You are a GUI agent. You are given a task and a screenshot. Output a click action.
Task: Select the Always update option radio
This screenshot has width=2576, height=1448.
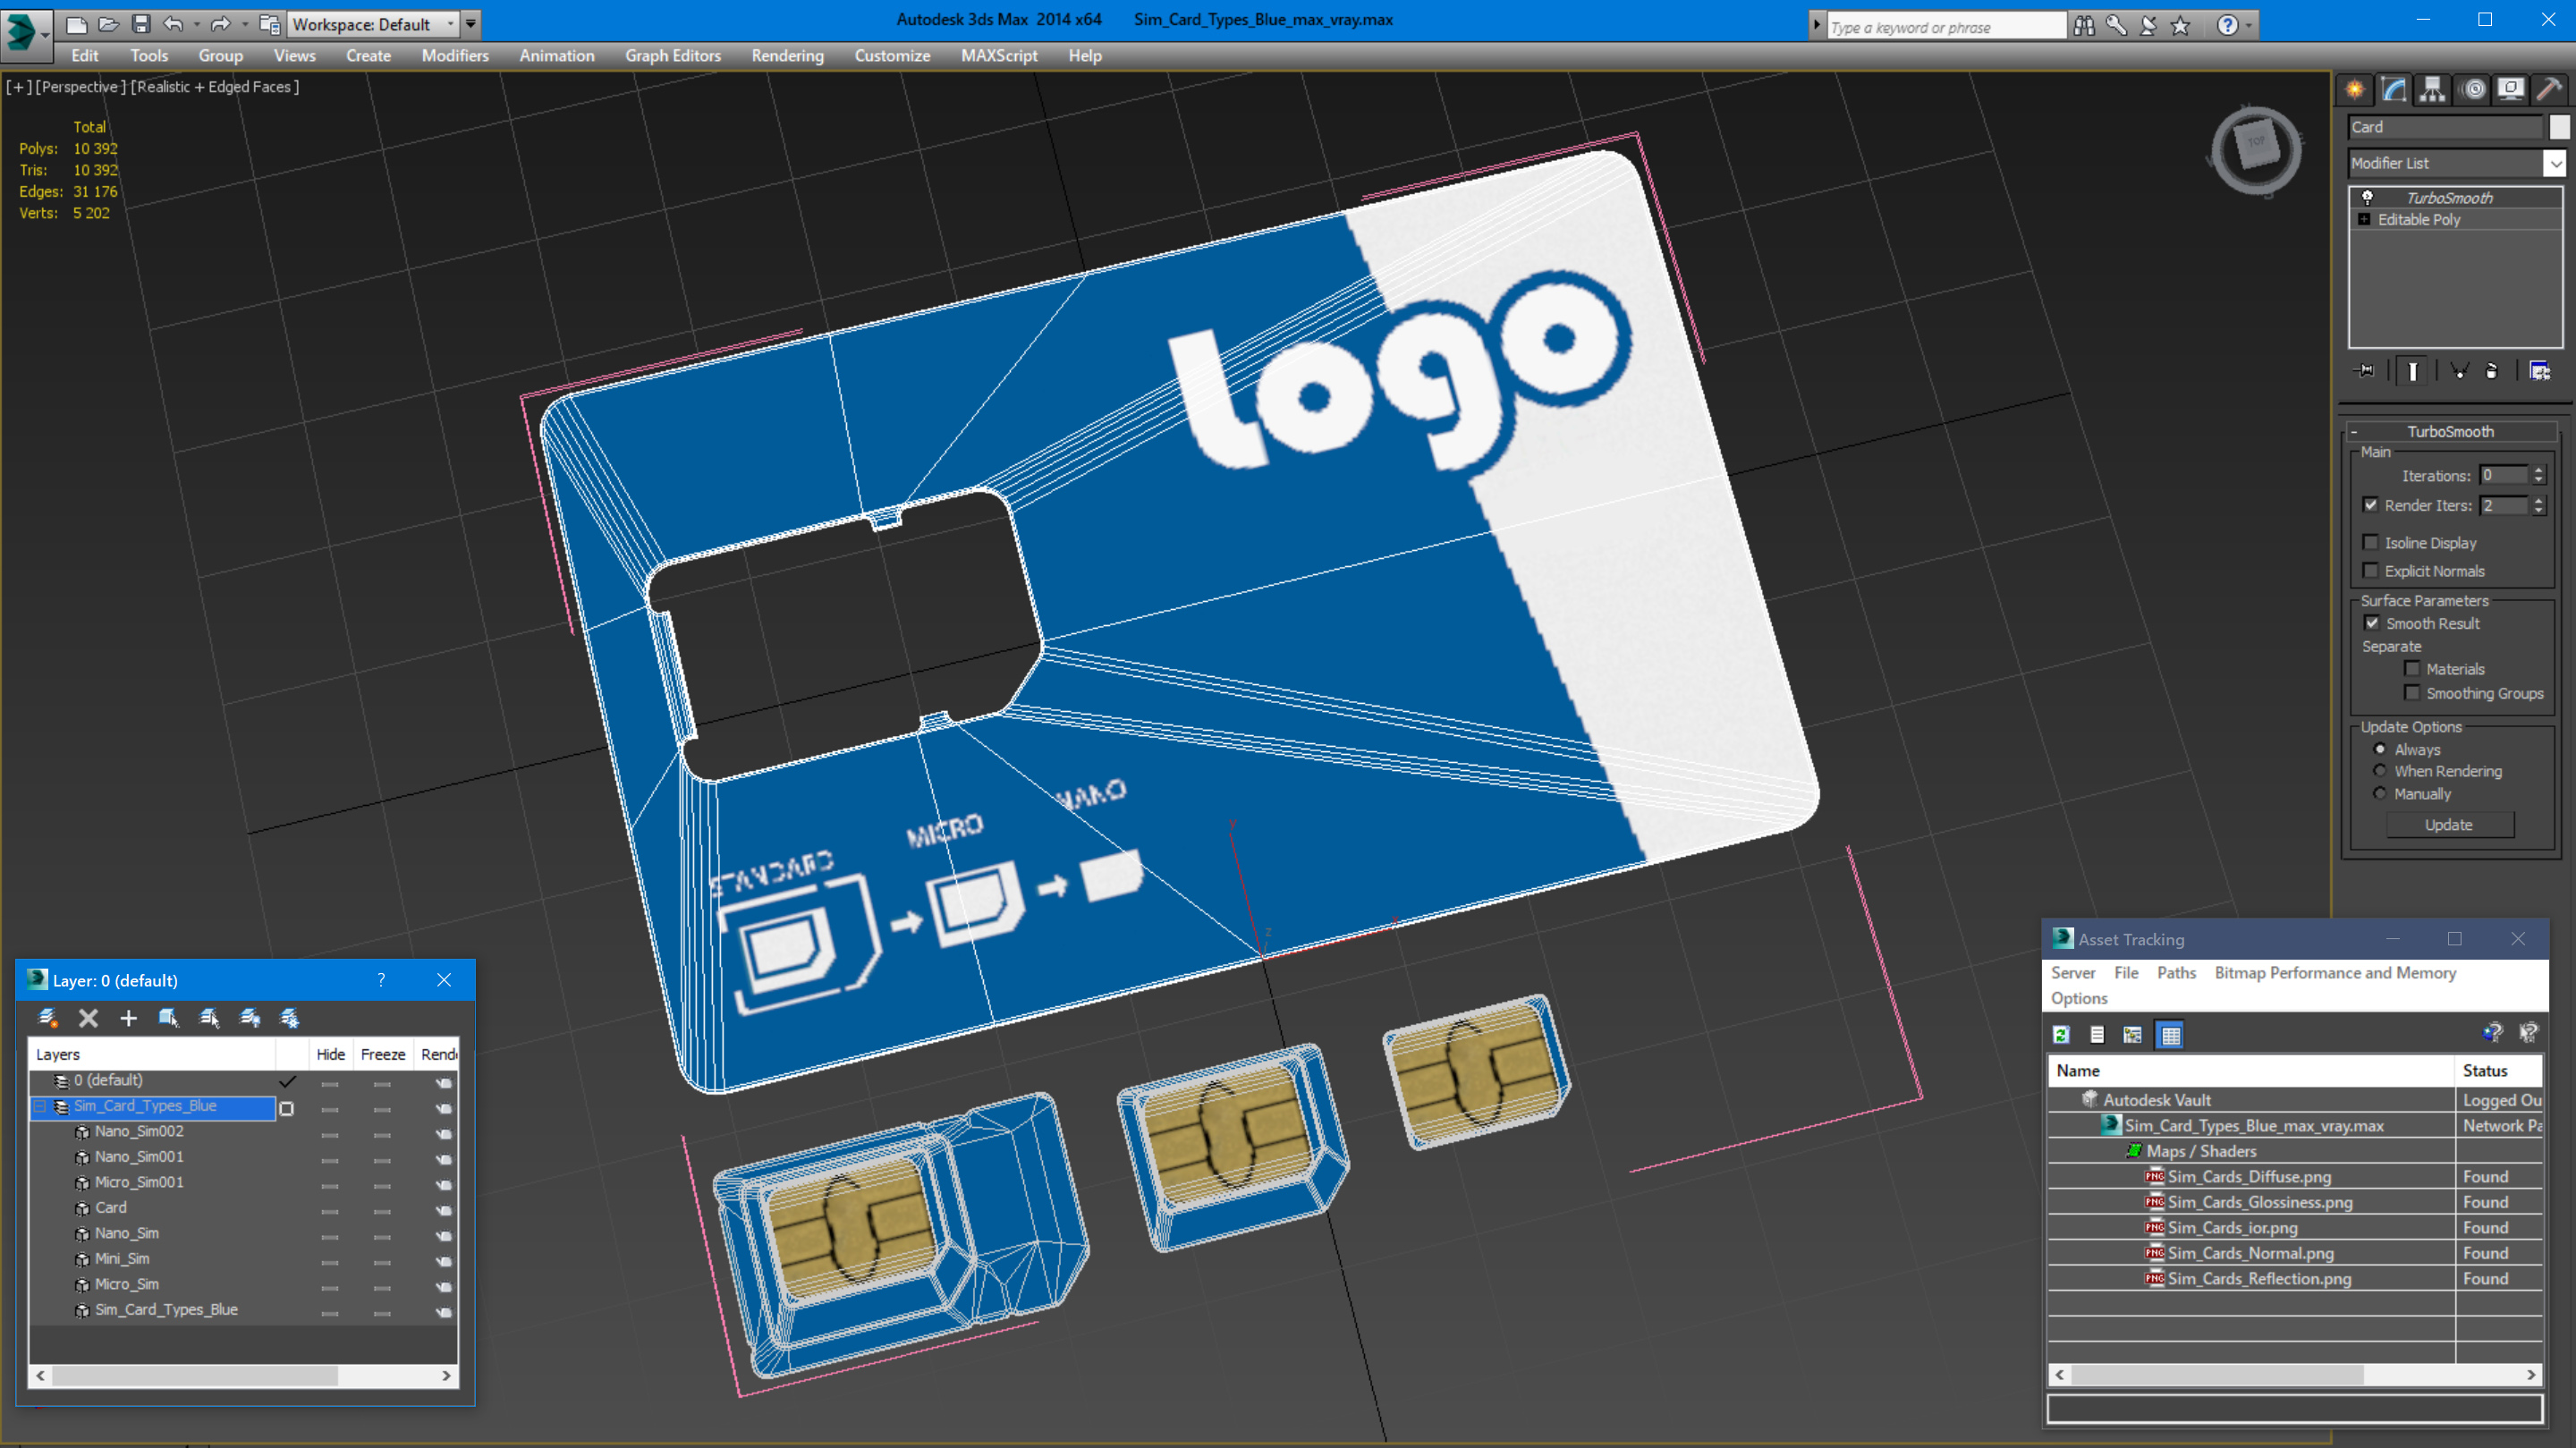tap(2380, 749)
